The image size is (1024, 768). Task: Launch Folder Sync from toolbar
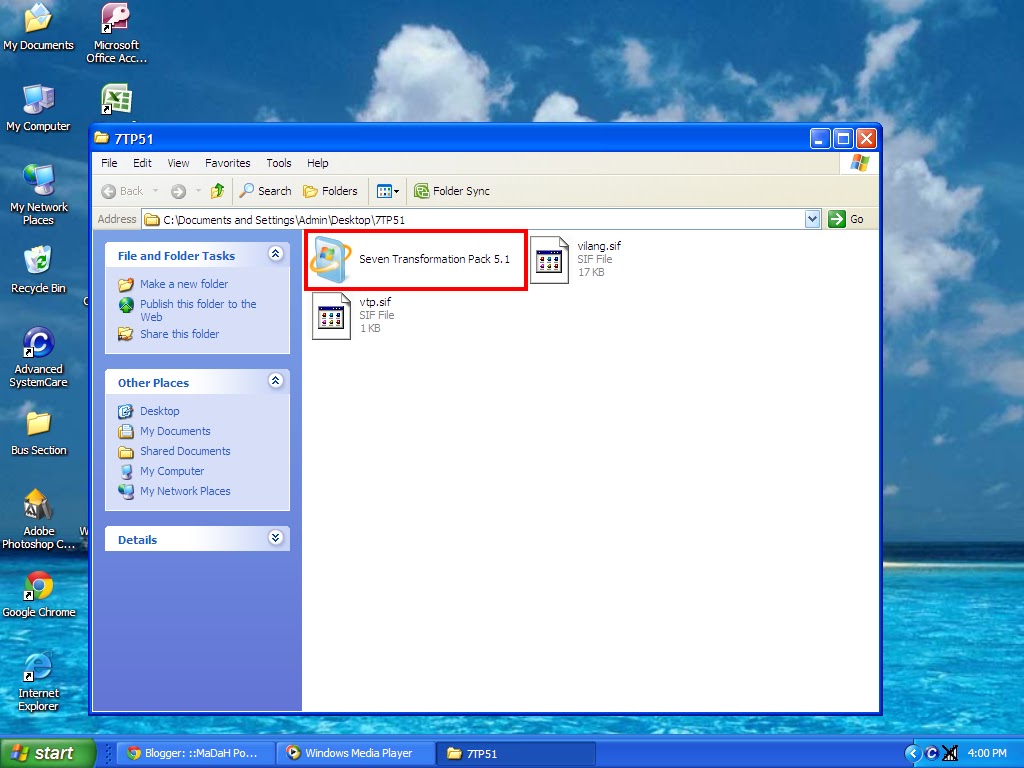[x=452, y=191]
